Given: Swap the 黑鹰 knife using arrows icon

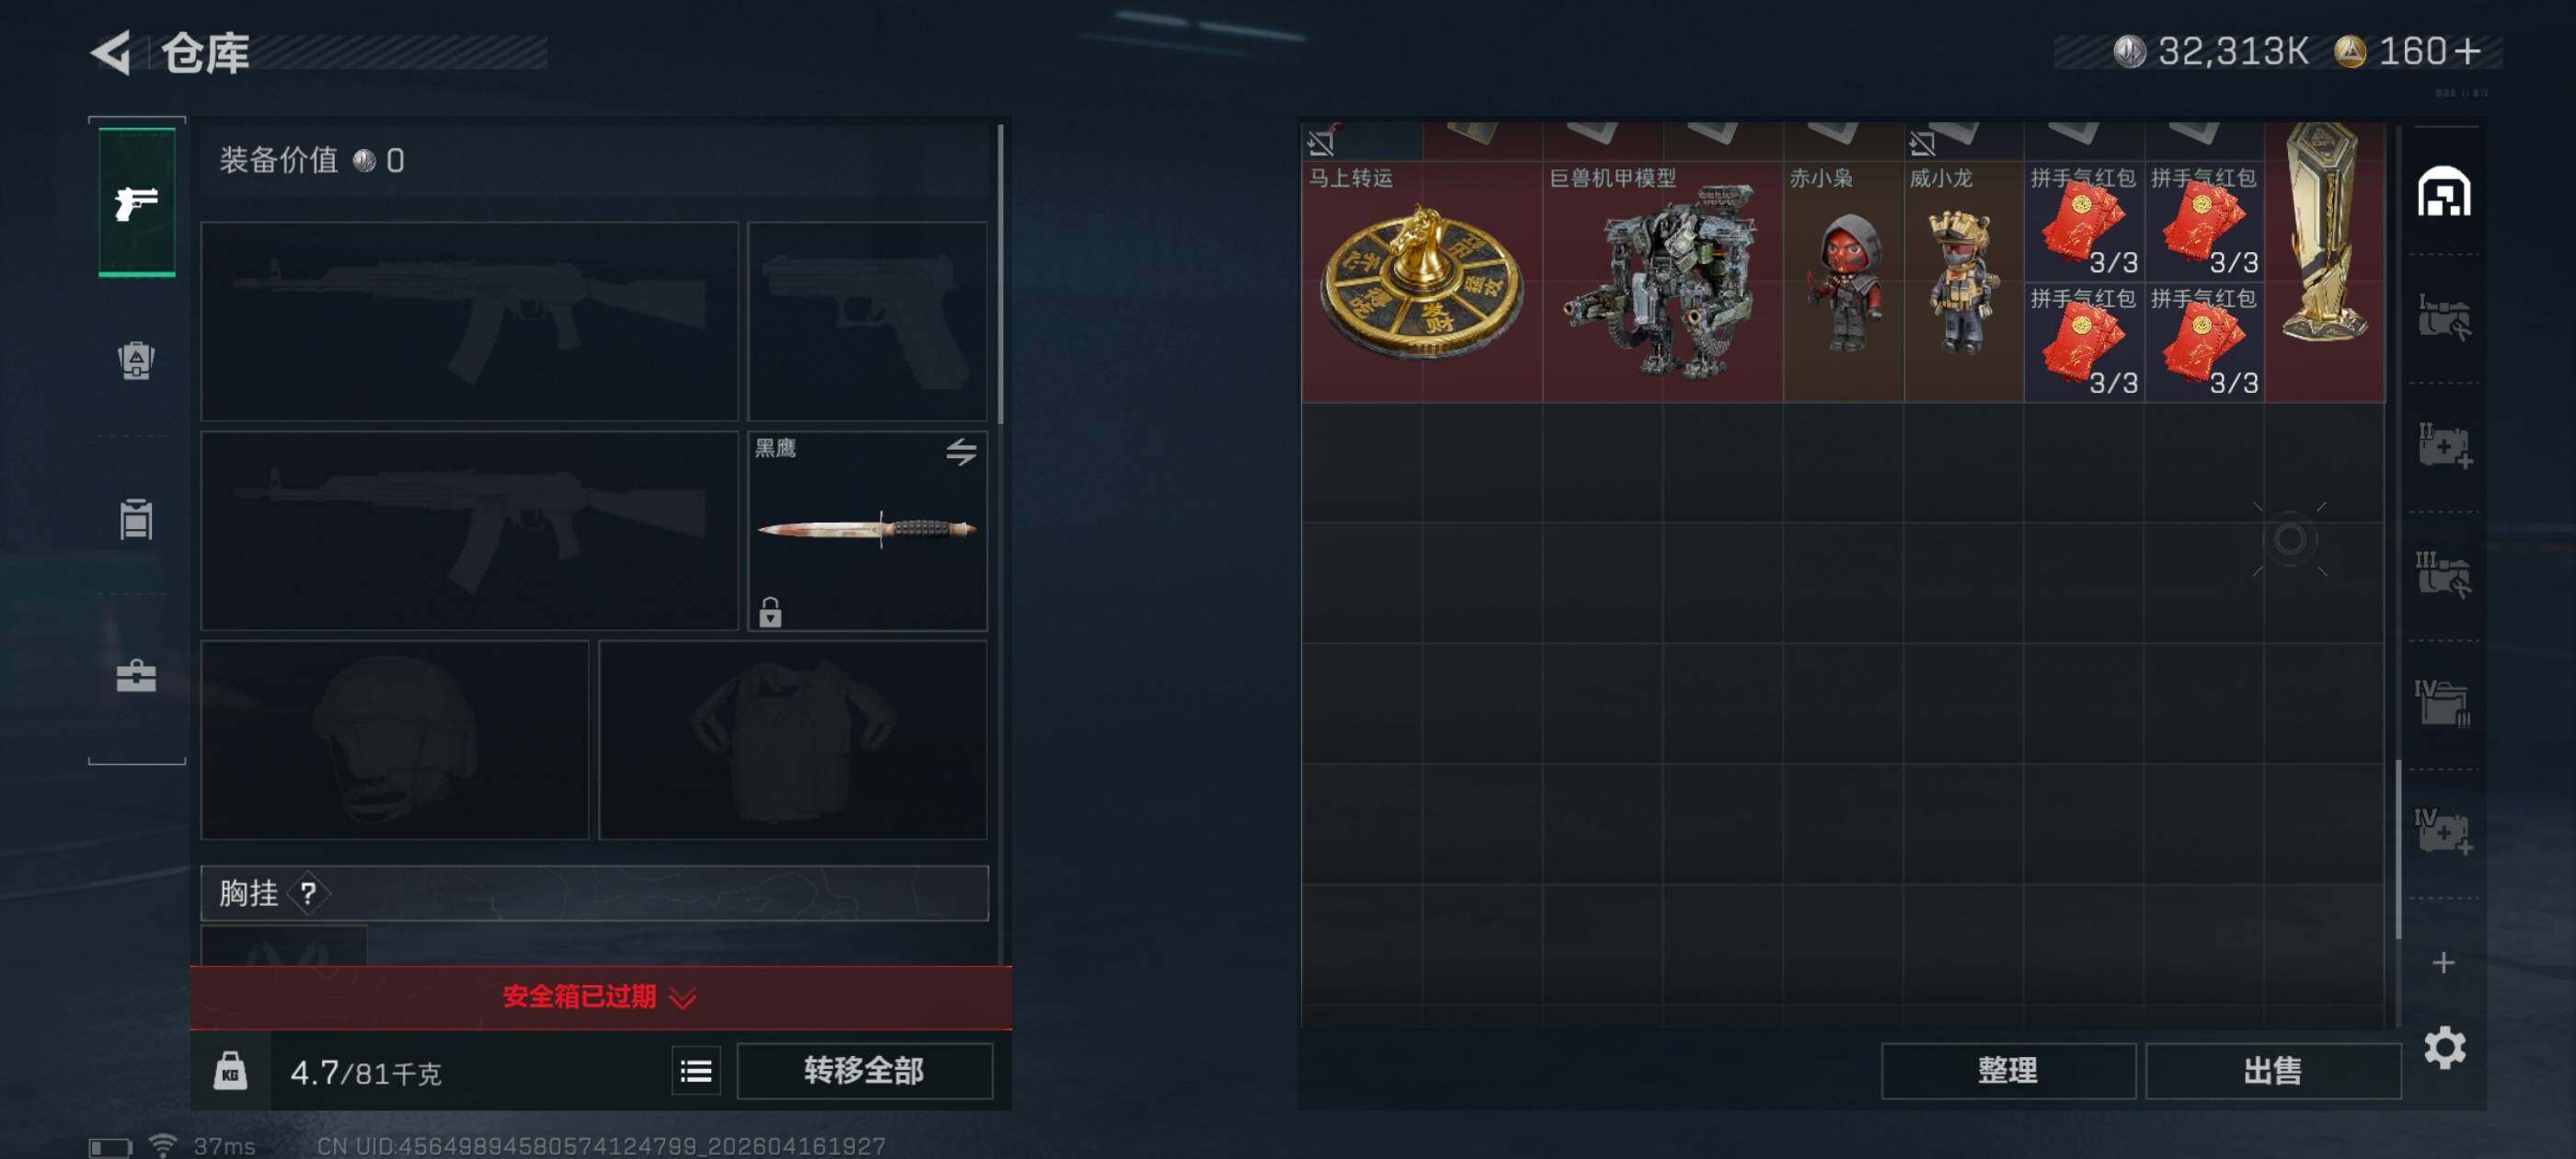Looking at the screenshot, I should (961, 452).
